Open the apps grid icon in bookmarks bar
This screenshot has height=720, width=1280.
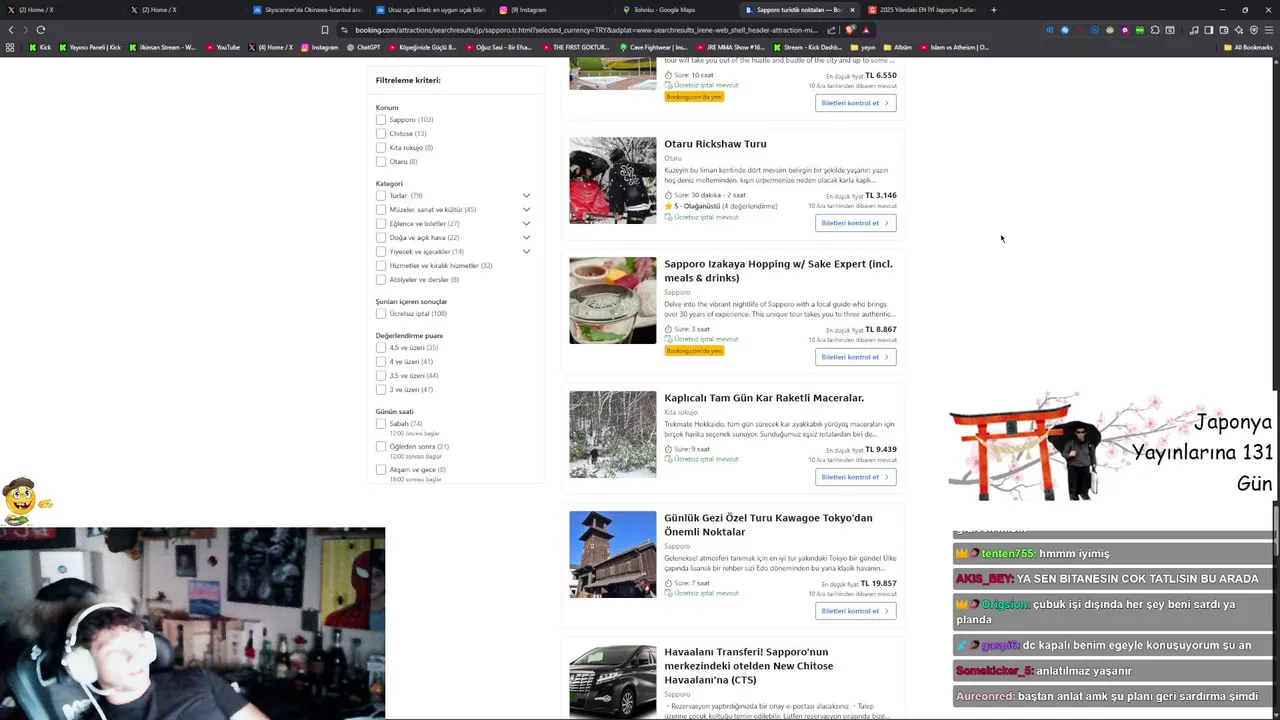click(x=10, y=47)
